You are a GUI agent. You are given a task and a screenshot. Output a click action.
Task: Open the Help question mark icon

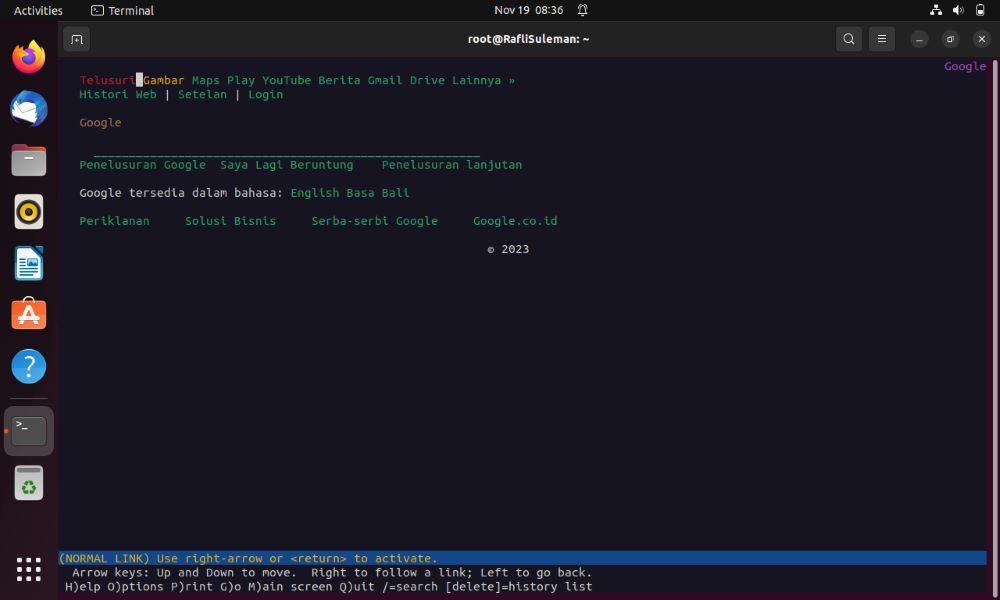[x=29, y=367]
